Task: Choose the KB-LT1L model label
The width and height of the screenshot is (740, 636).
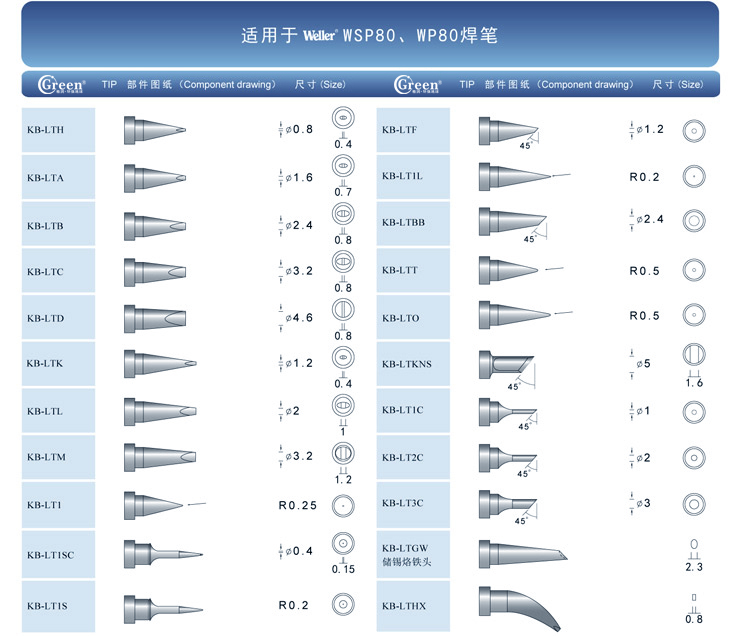Action: (x=402, y=176)
